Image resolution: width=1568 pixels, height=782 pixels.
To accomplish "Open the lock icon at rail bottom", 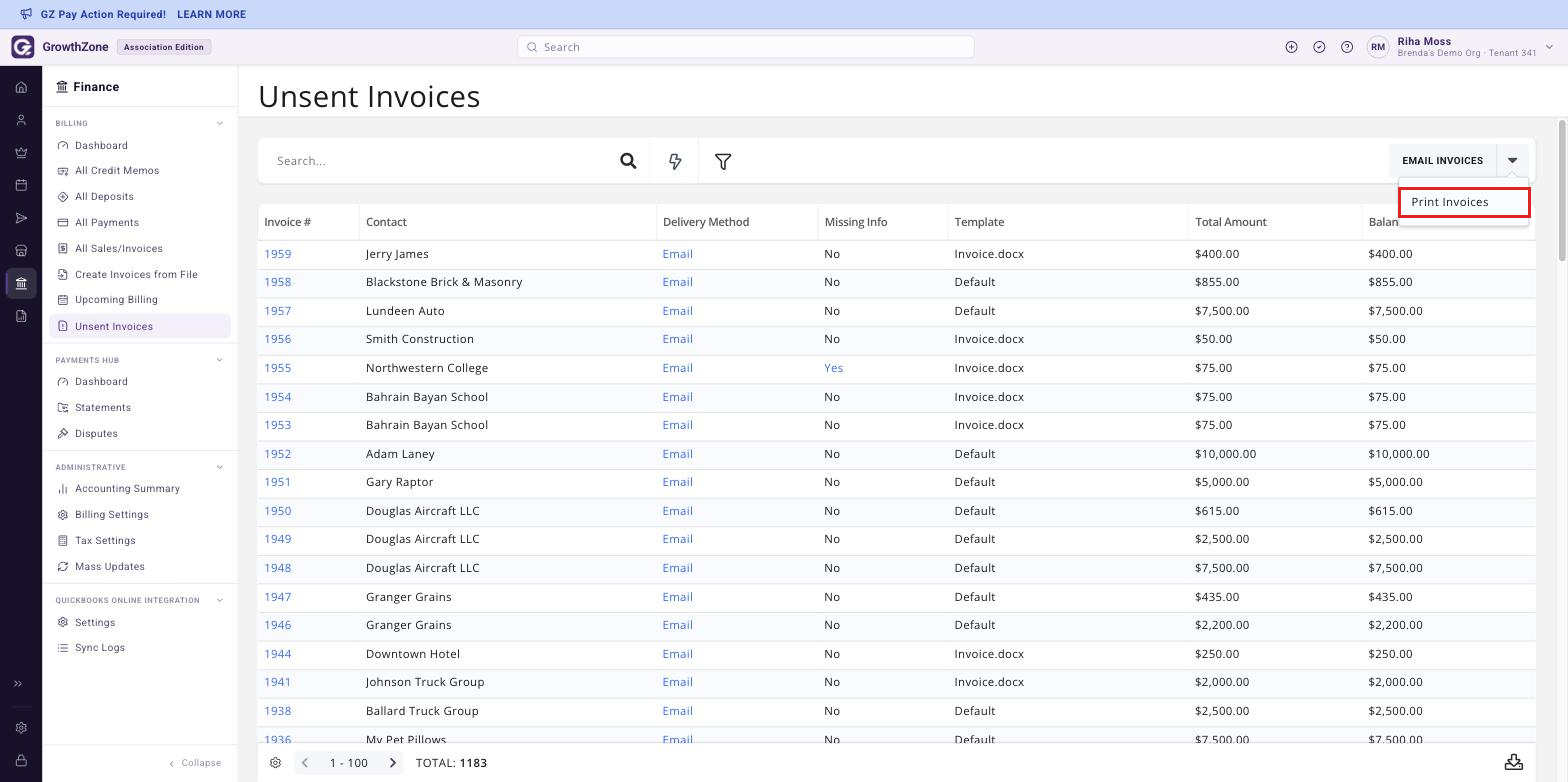I will [x=21, y=761].
